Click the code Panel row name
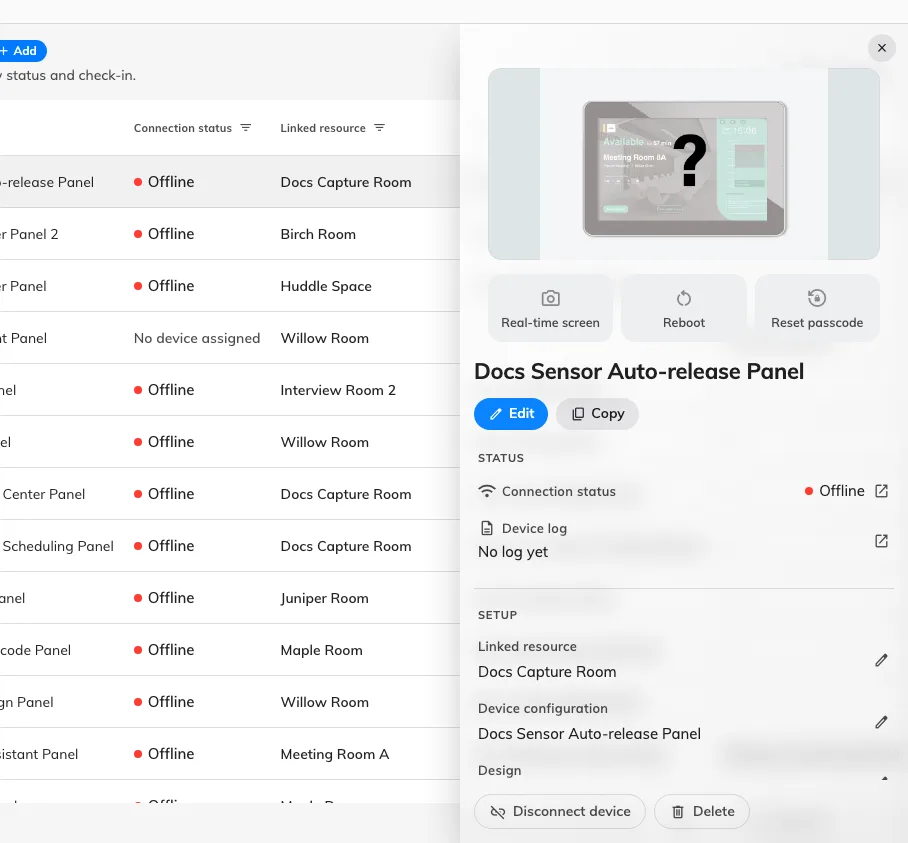This screenshot has height=843, width=908. [35, 650]
